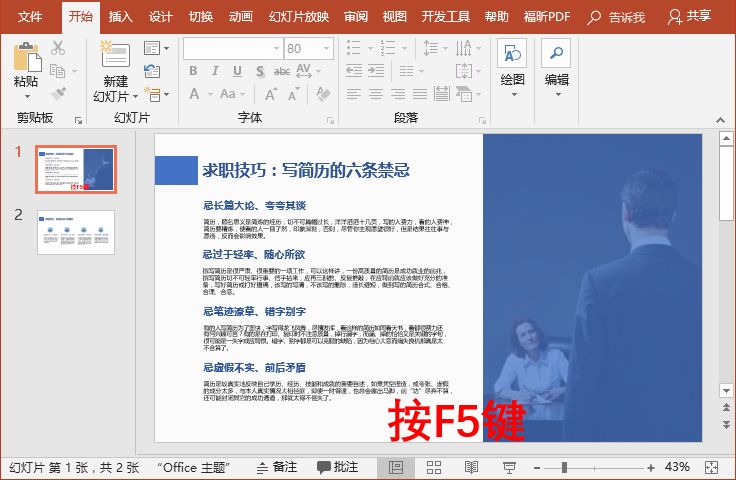This screenshot has width=736, height=480.
Task: Click the Editing magnifier icon
Action: pyautogui.click(x=556, y=53)
